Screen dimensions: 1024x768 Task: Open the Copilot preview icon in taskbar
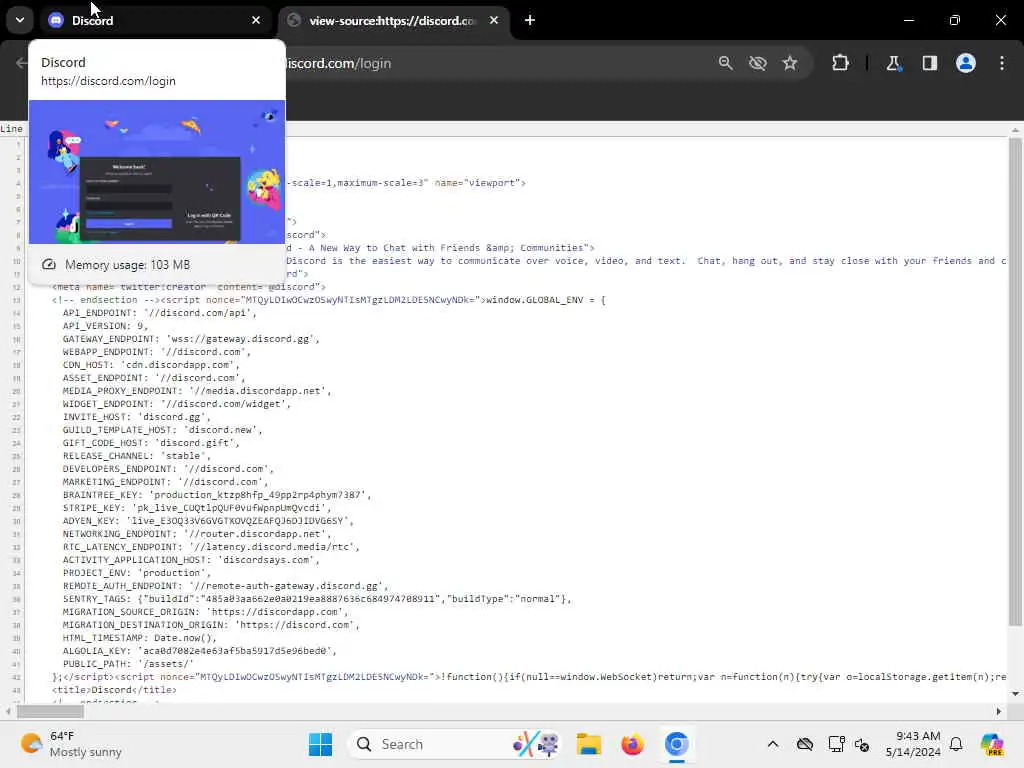tap(992, 744)
